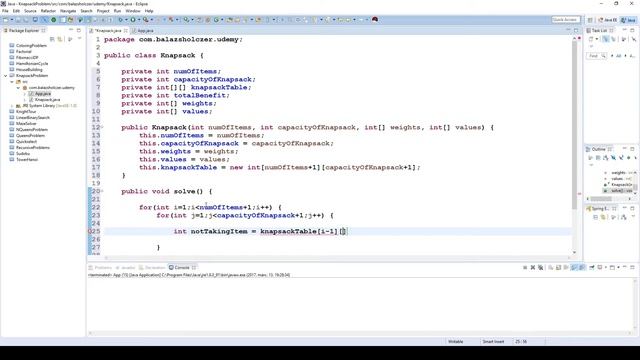Open the File menu

5,11
